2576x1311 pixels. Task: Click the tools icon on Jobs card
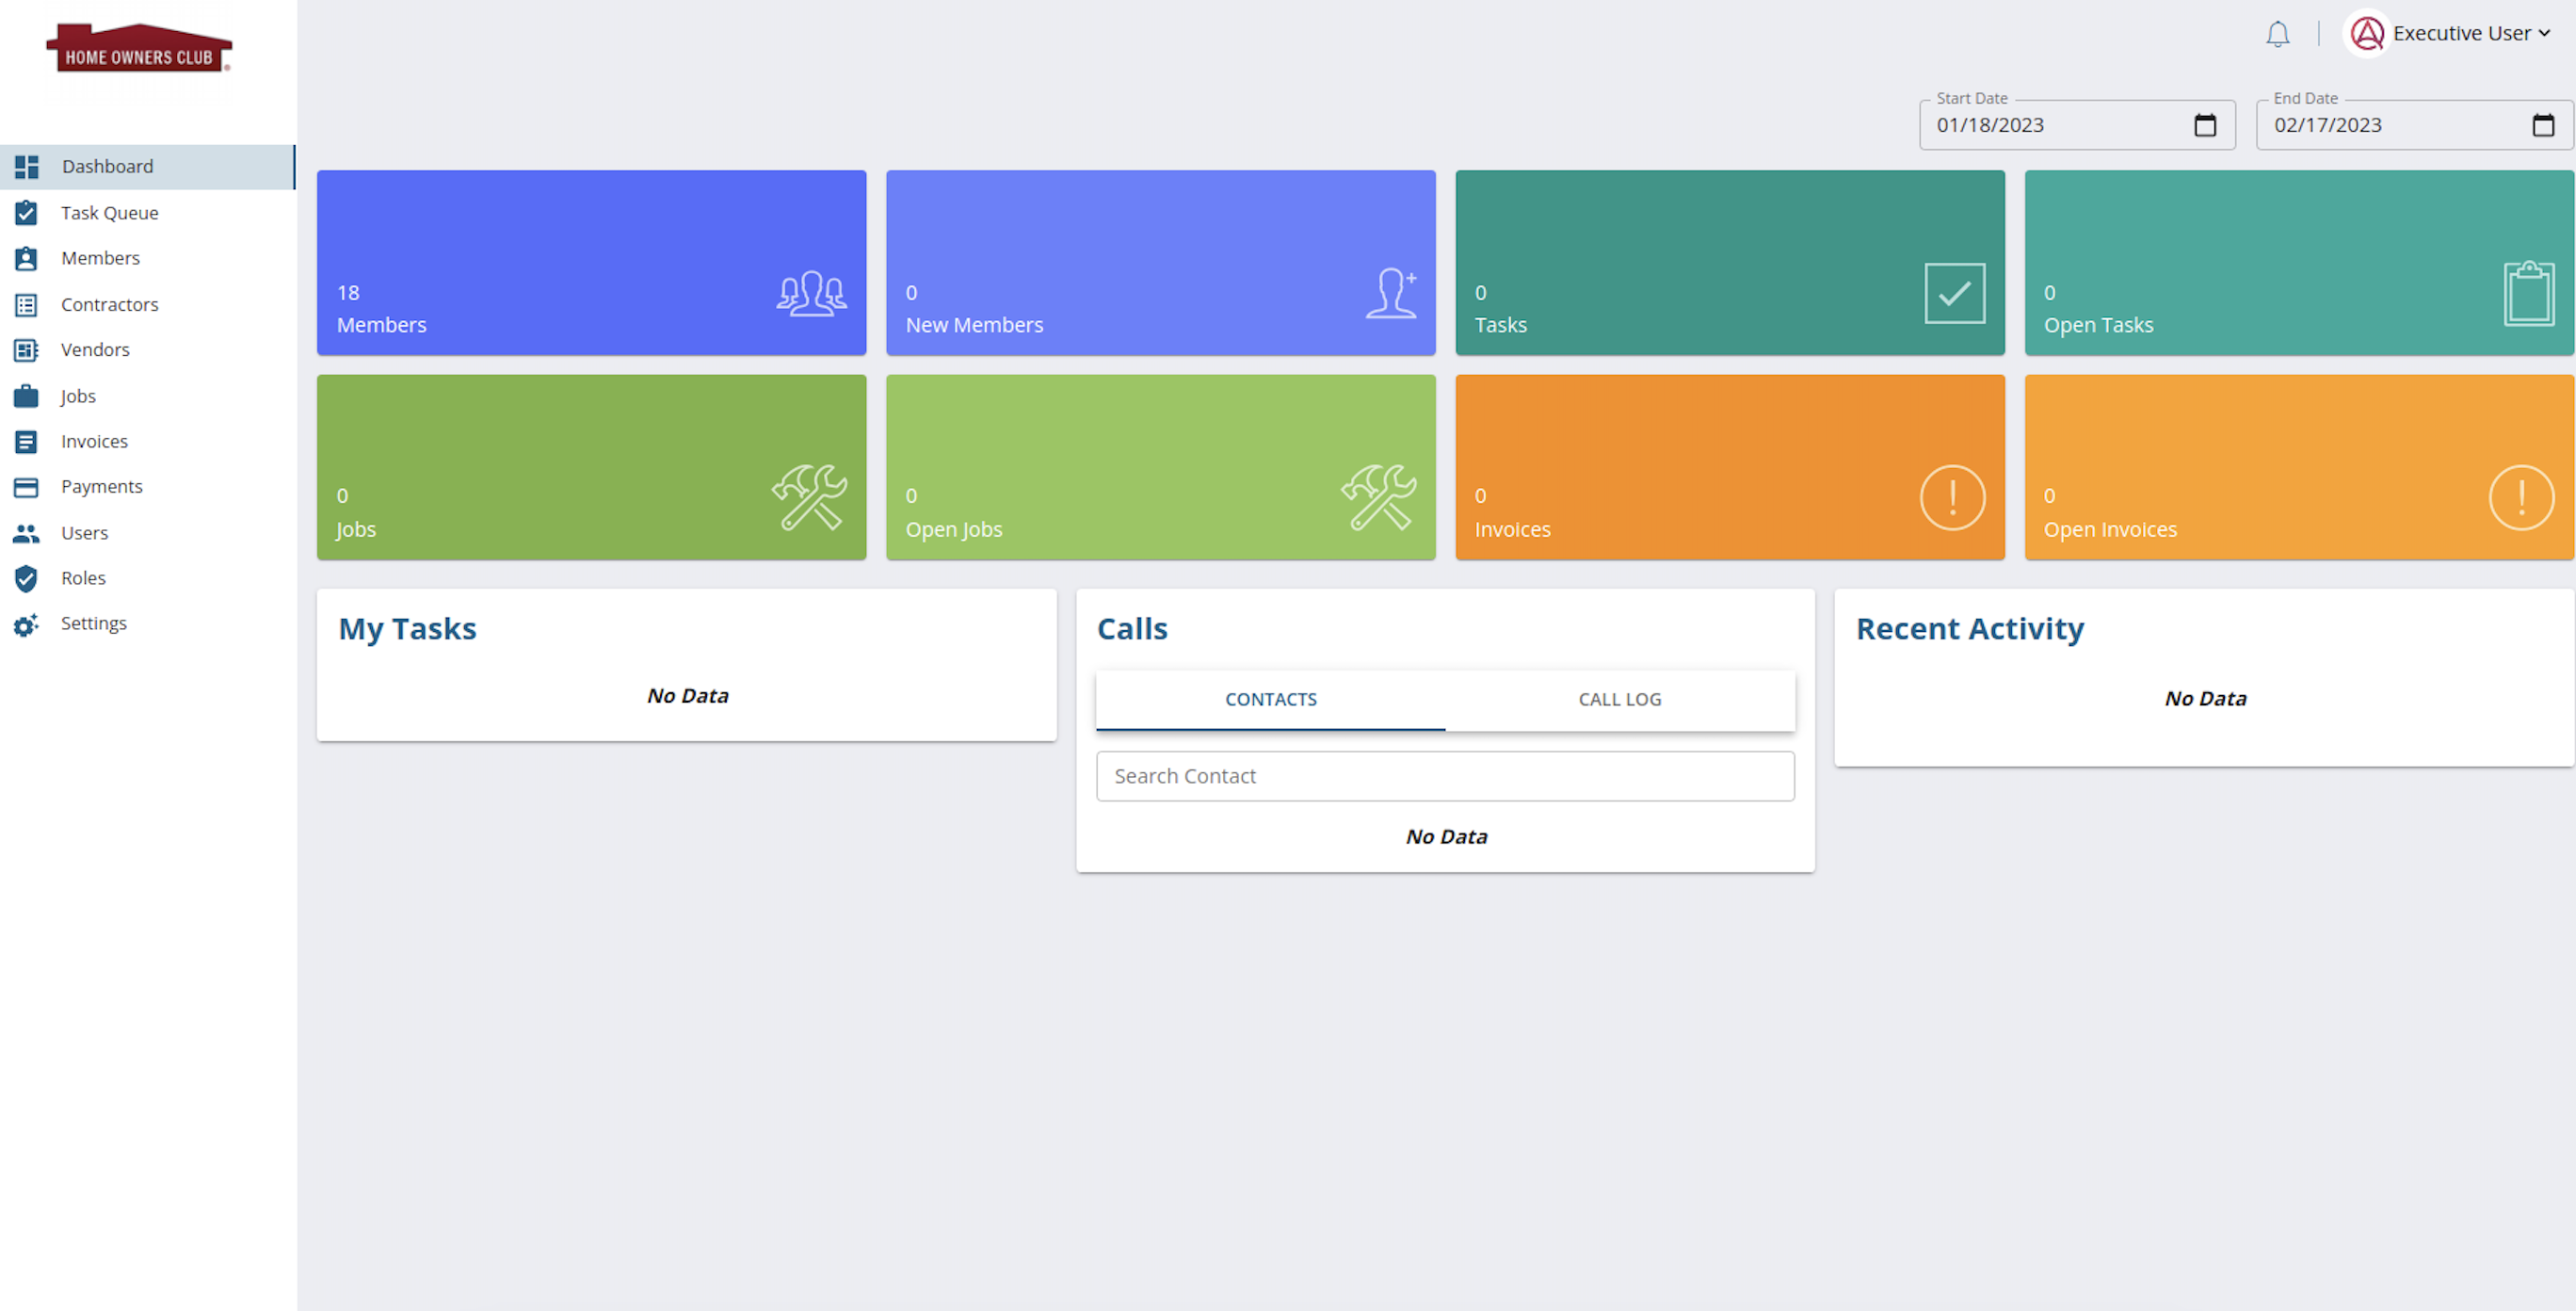pos(810,497)
